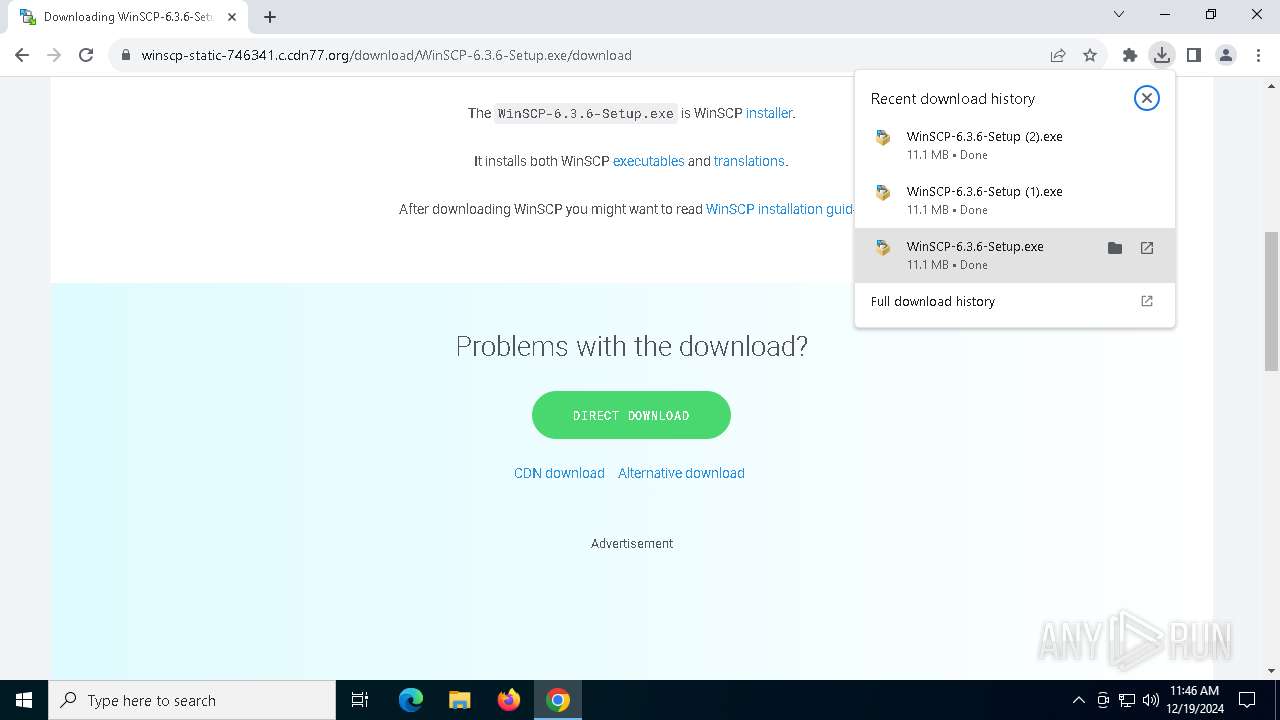Go back to the previous page

22,55
